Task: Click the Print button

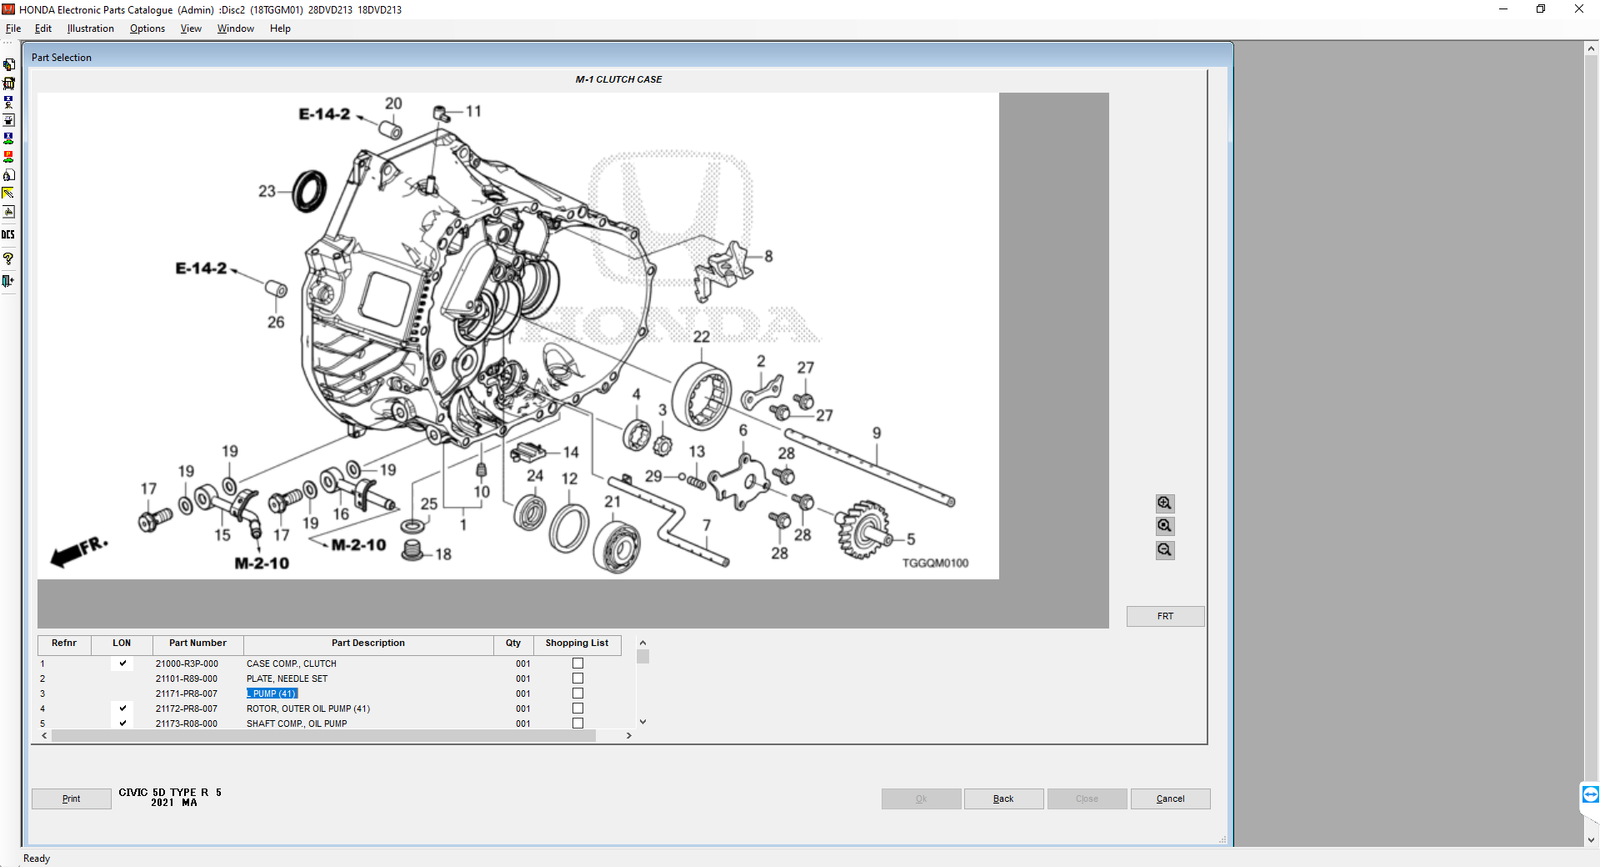Action: 71,799
